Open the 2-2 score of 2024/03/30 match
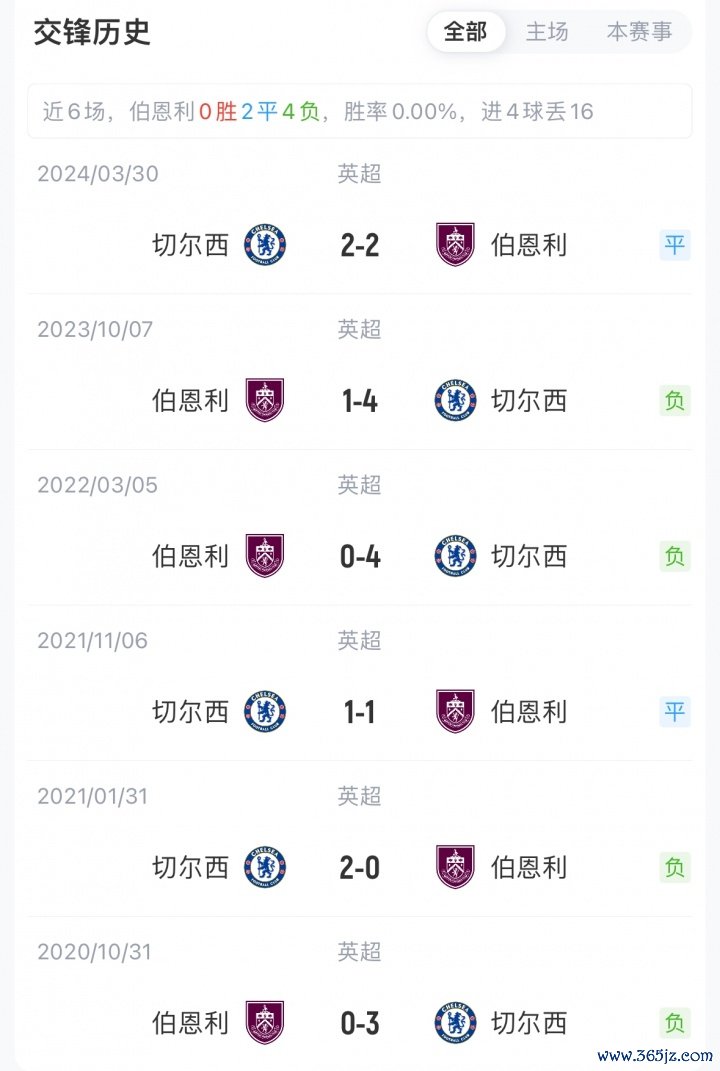Screen dimensions: 720x1071 [360, 245]
